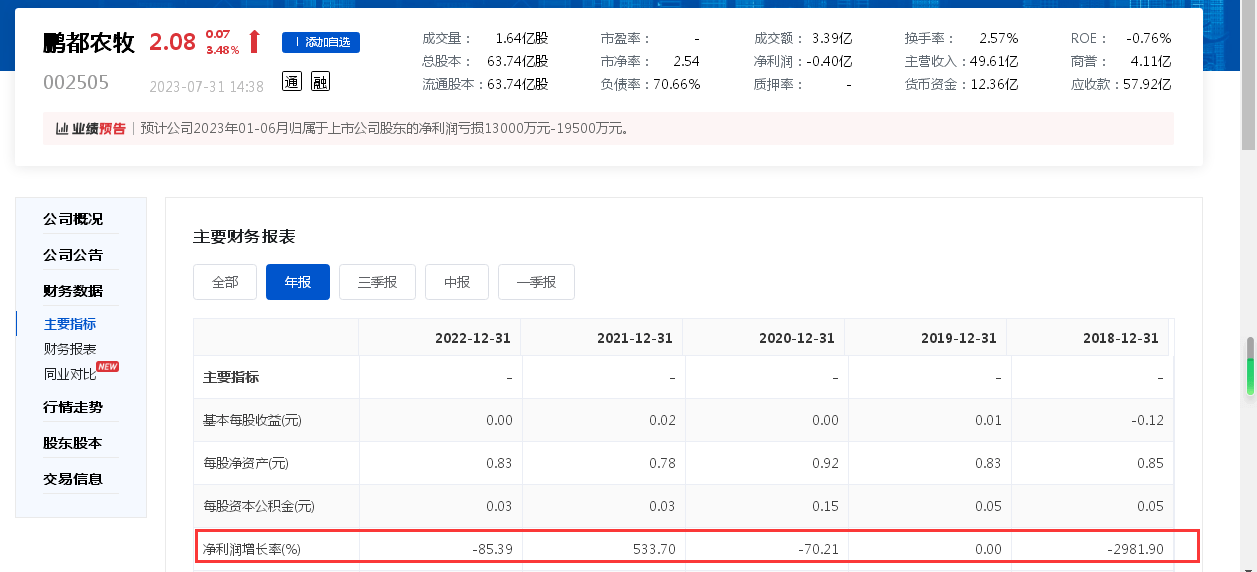Click the 业绩预告 chart icon
1257x572 pixels.
coord(62,128)
